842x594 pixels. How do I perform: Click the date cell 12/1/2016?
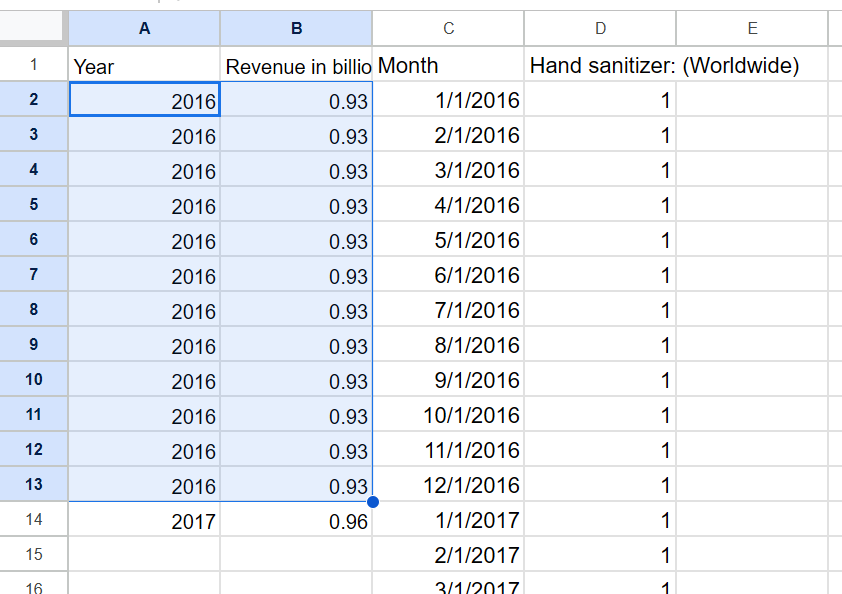click(448, 484)
